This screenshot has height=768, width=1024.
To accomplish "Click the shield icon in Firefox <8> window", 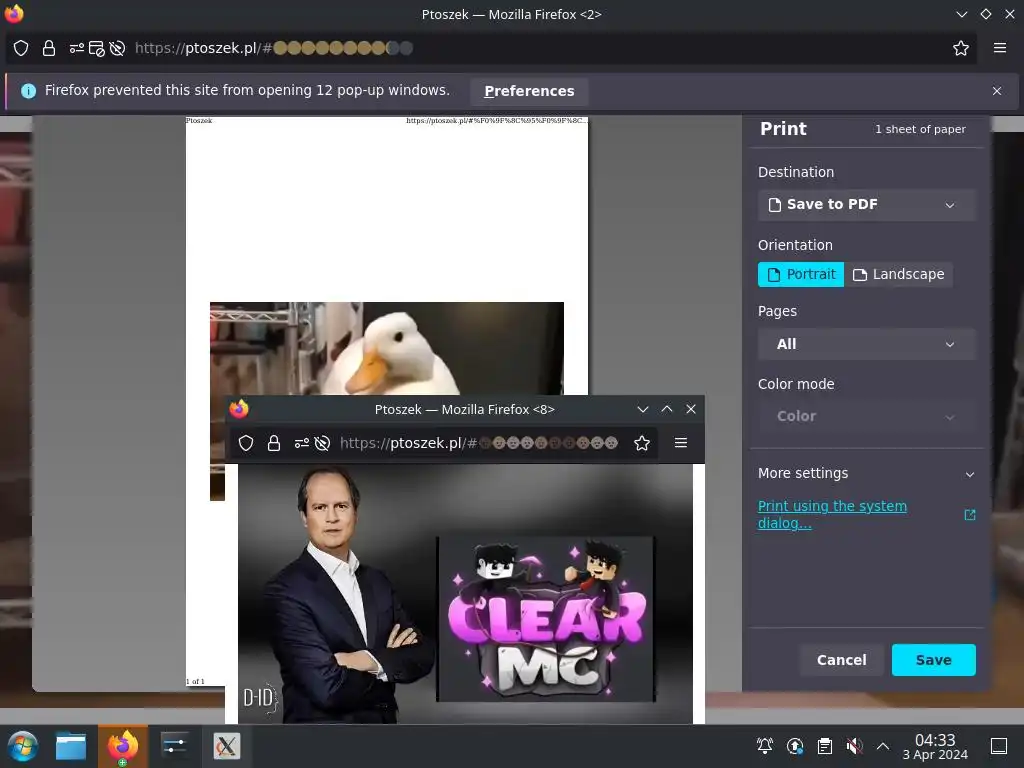I will coord(246,443).
